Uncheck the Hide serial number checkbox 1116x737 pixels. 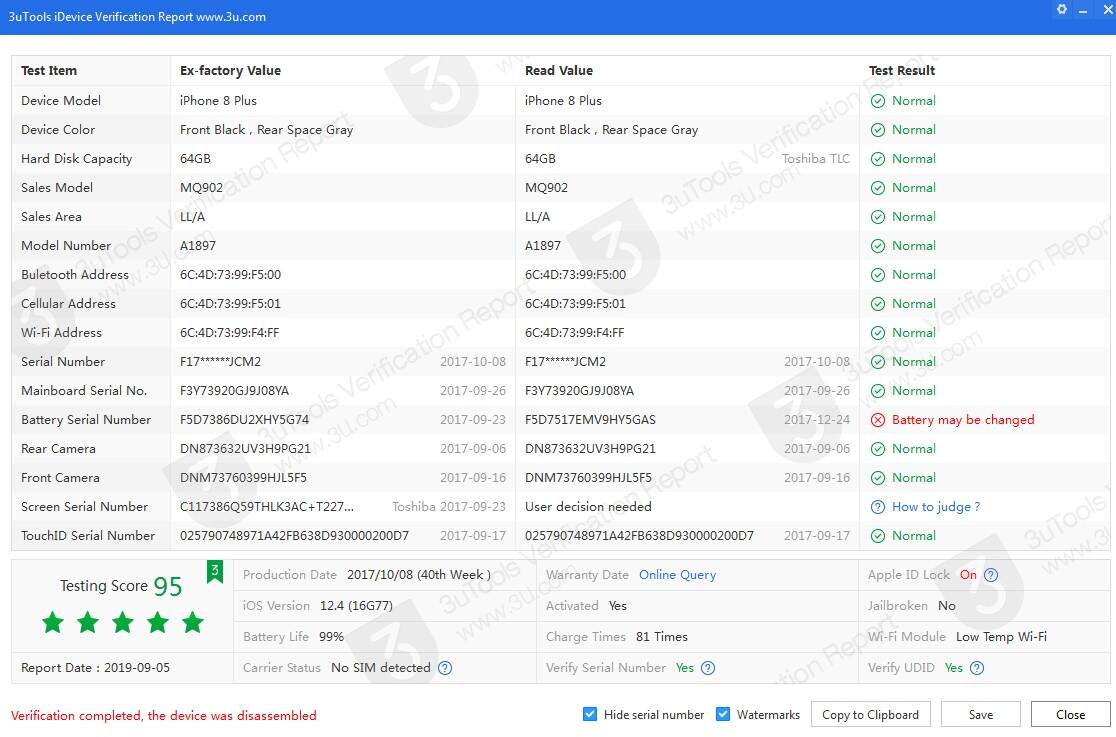[x=590, y=714]
